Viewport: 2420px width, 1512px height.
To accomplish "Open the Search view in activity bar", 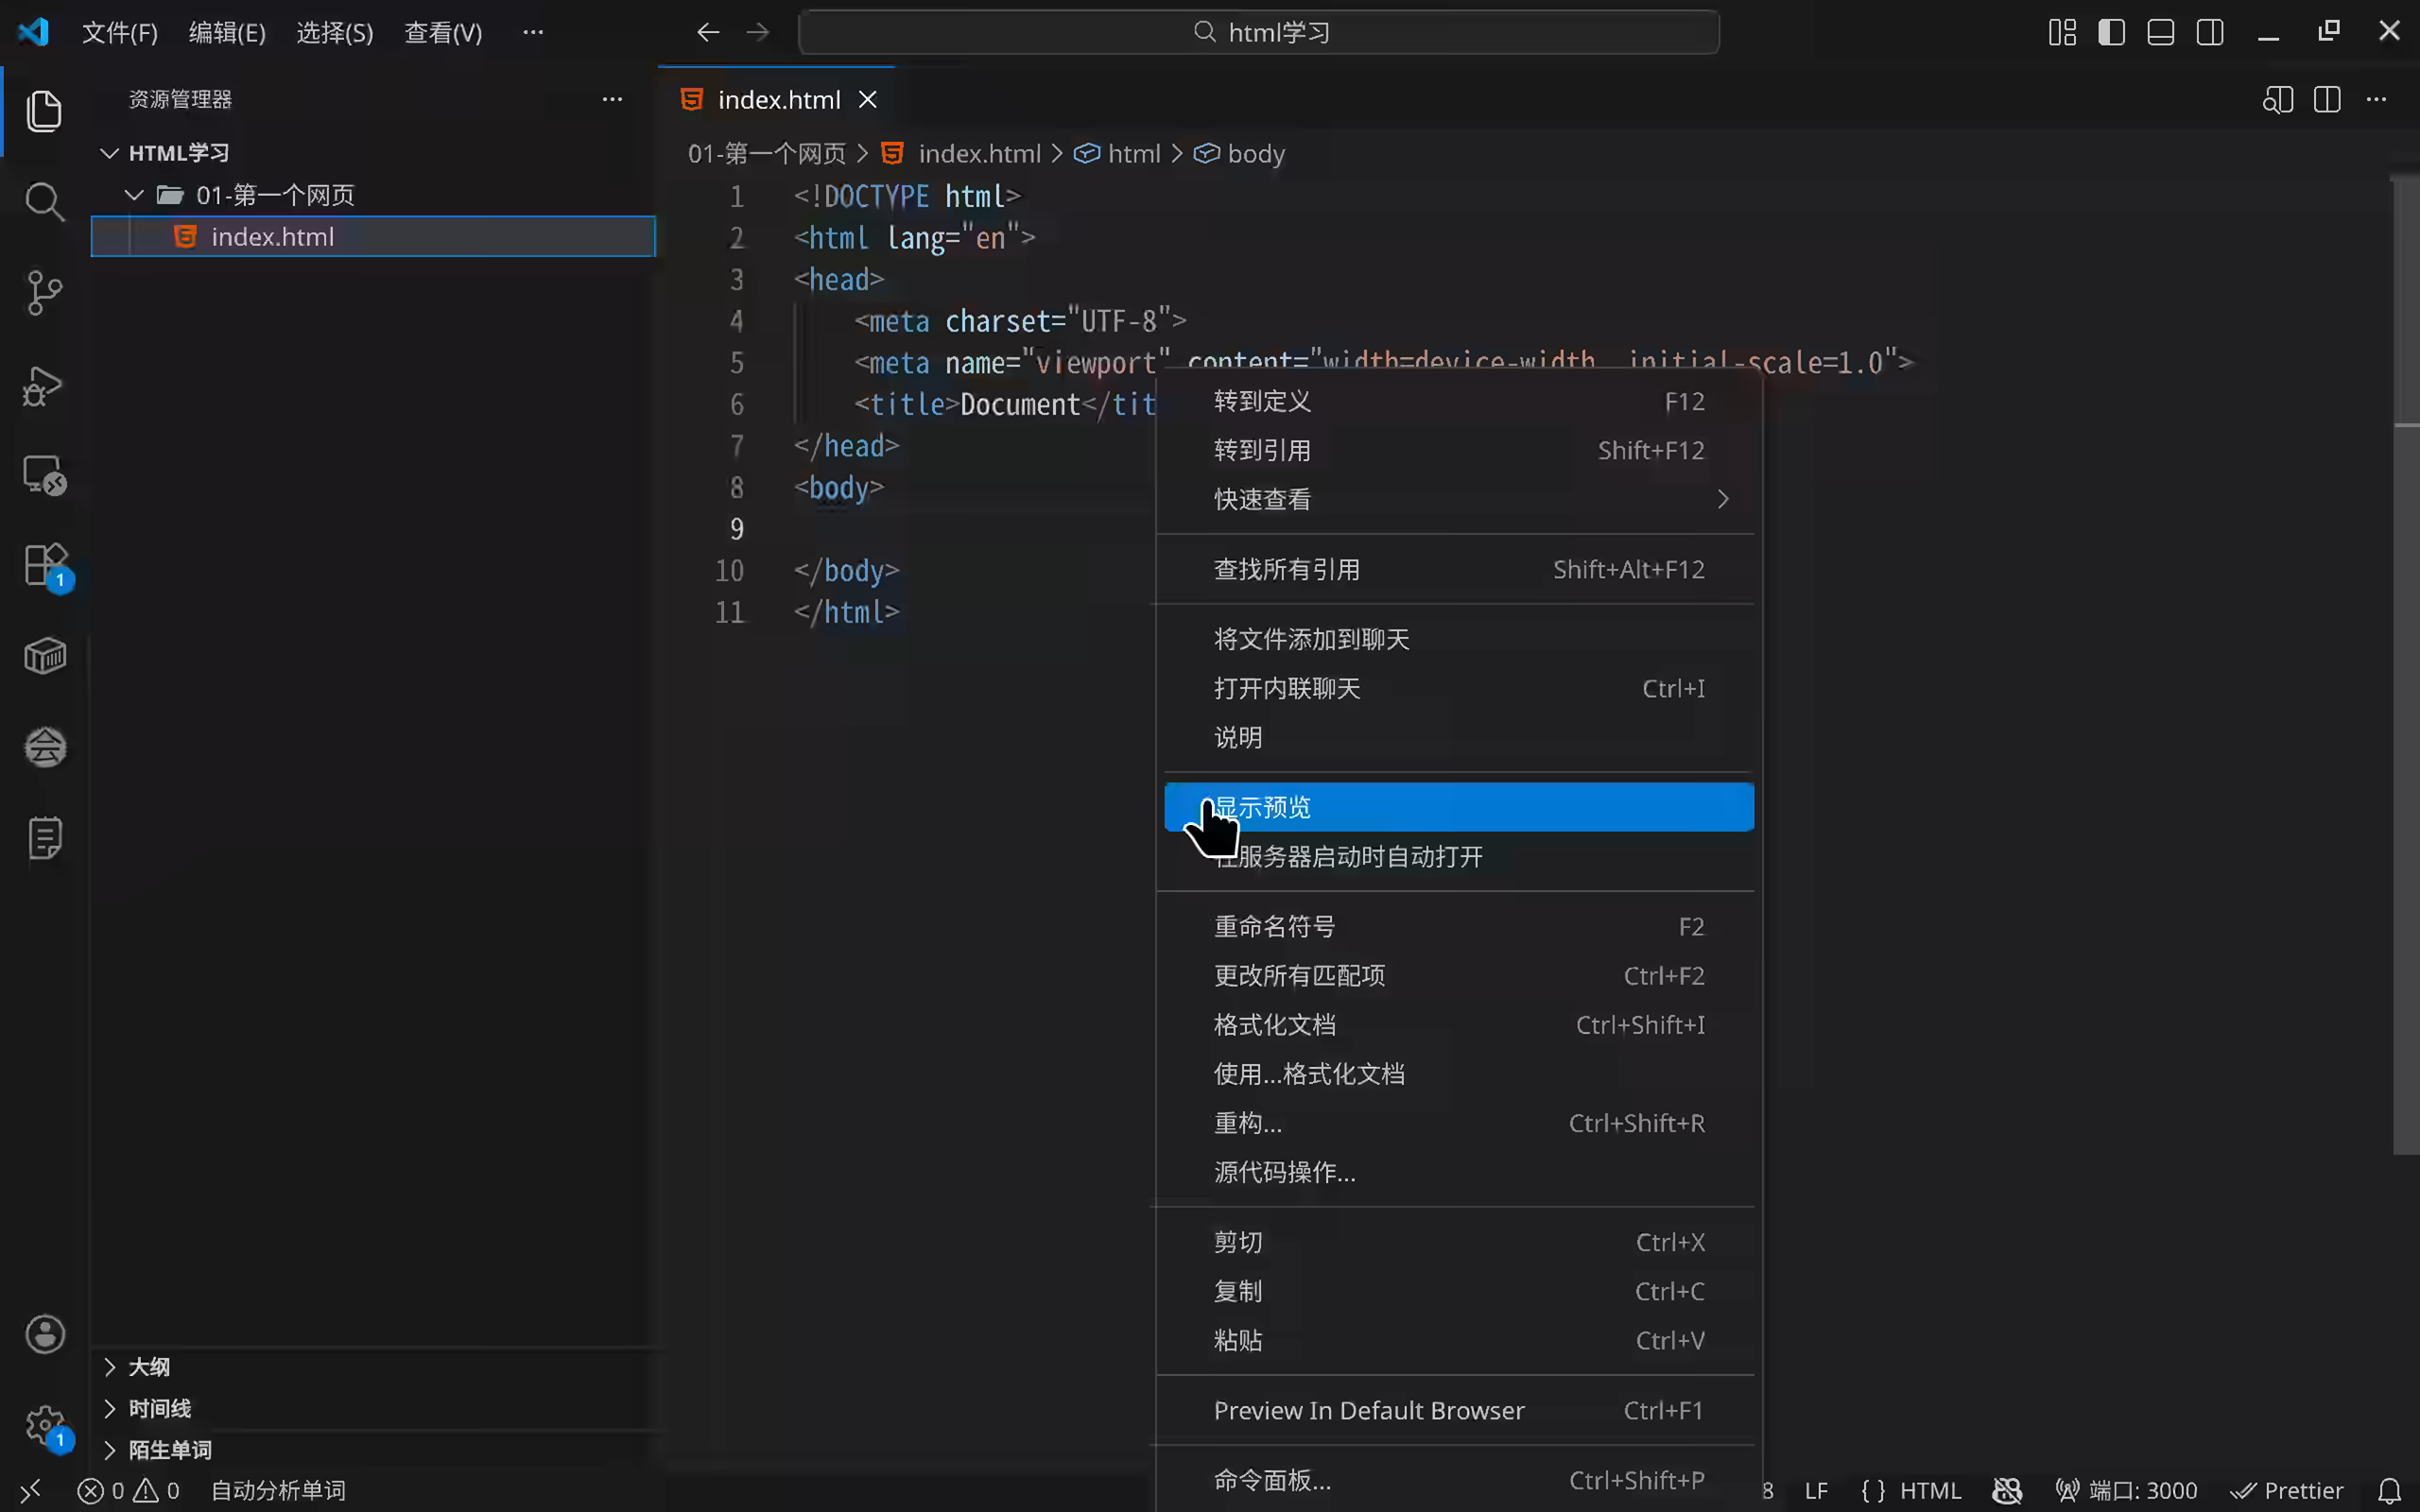I will [x=44, y=202].
